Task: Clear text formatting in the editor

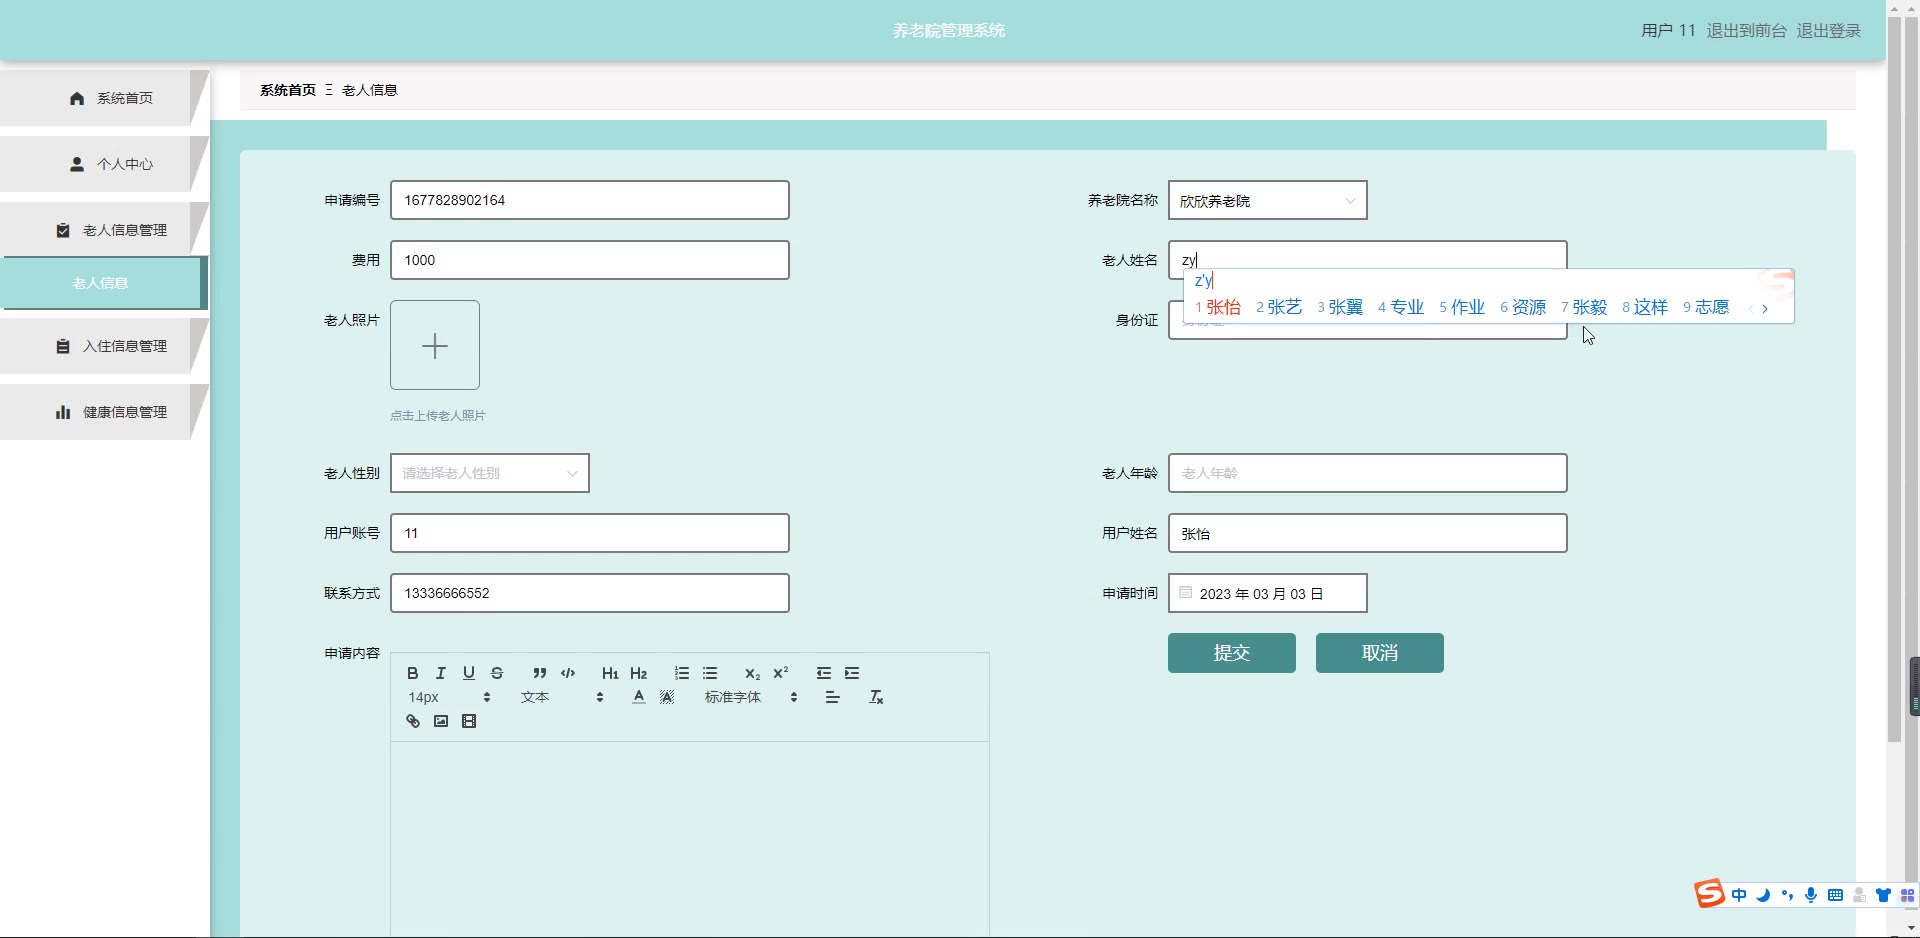Action: coord(876,697)
